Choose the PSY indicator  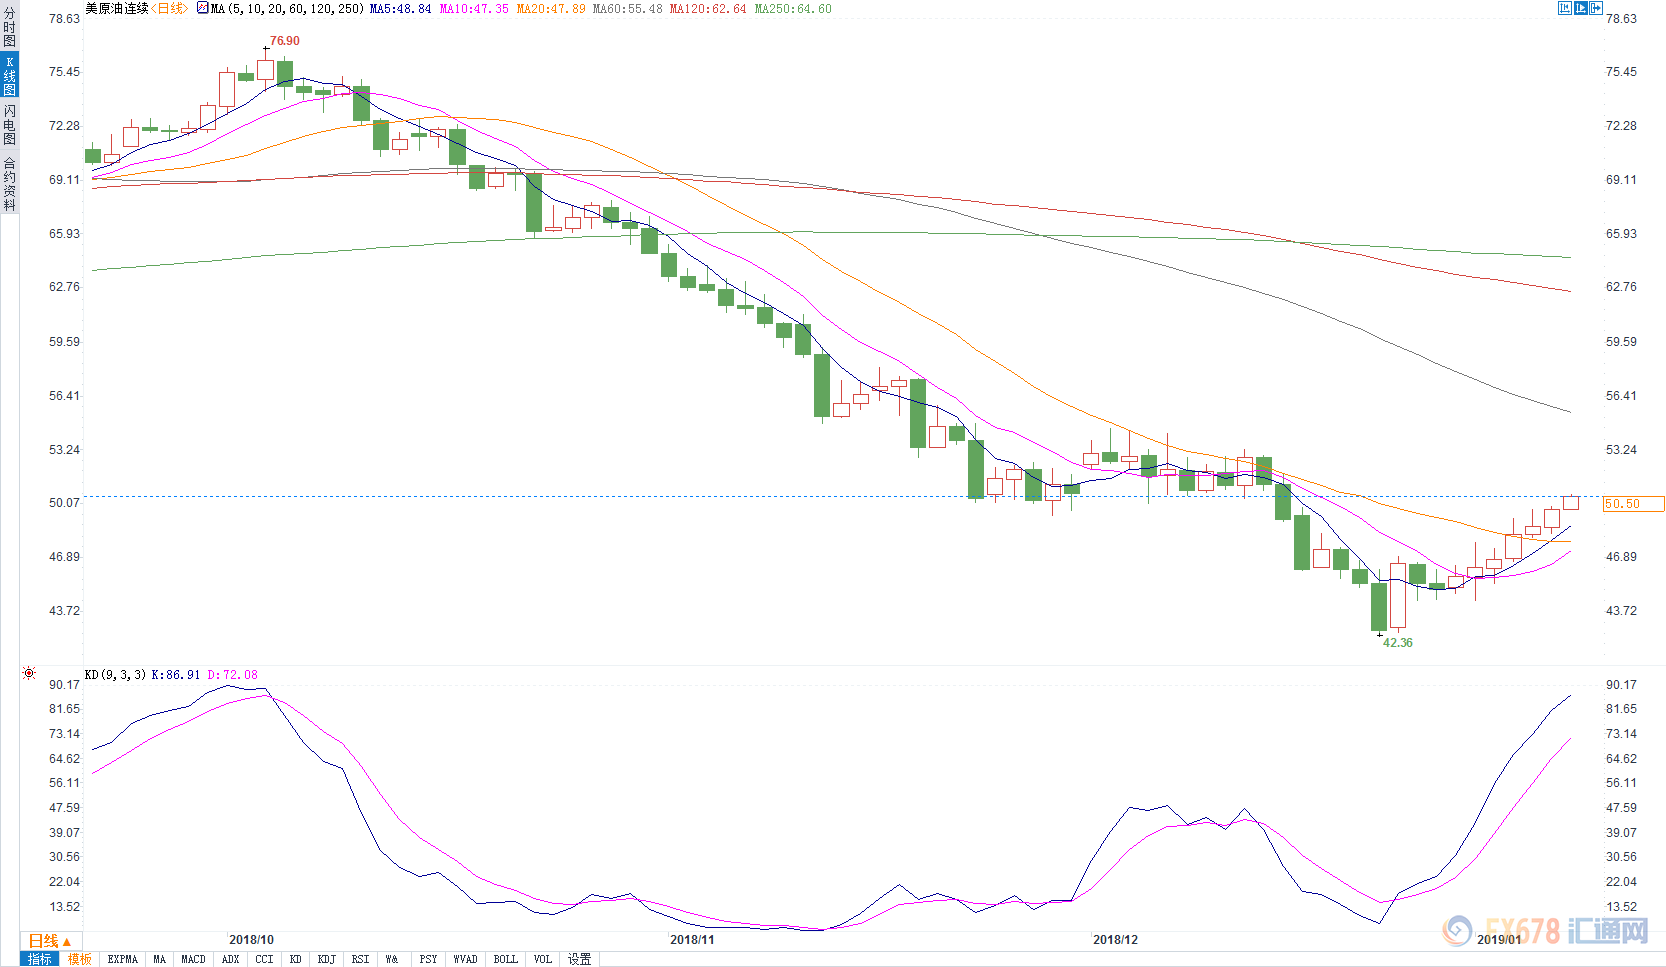pyautogui.click(x=429, y=959)
